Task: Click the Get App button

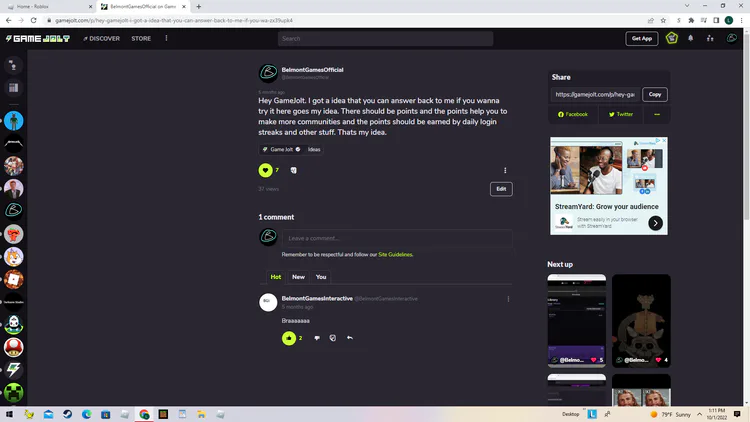Action: (641, 38)
